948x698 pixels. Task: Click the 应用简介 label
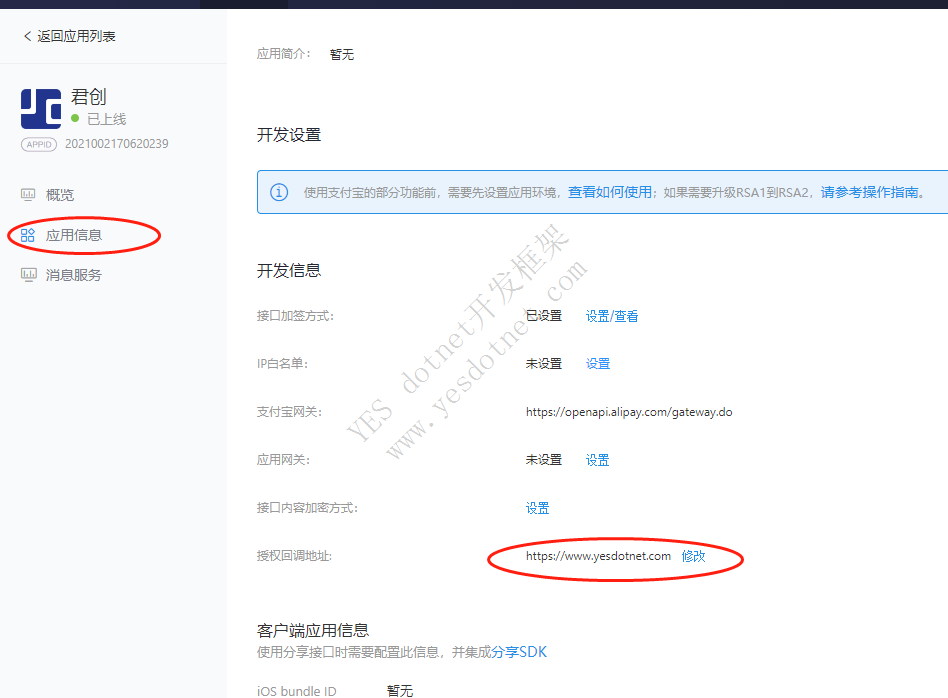(284, 54)
